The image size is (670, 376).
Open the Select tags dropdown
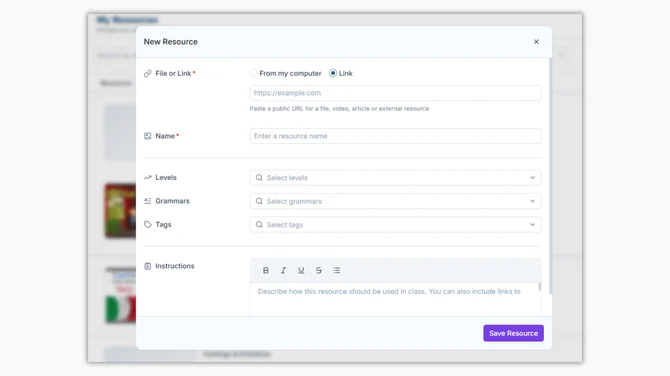(395, 225)
